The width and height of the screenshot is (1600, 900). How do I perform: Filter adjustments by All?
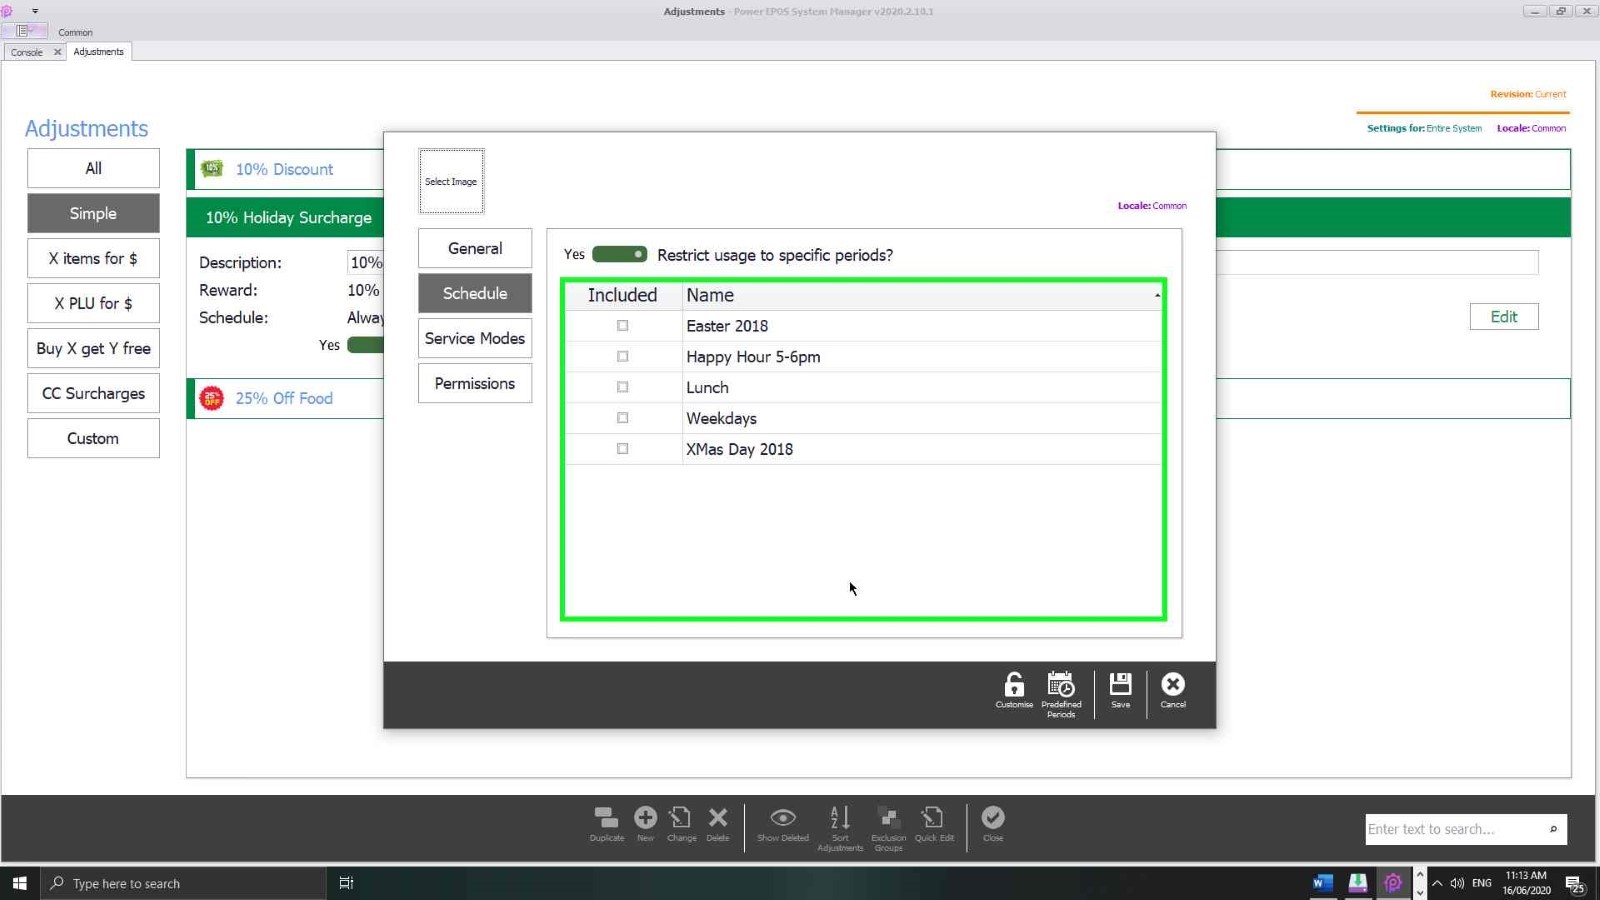click(93, 168)
